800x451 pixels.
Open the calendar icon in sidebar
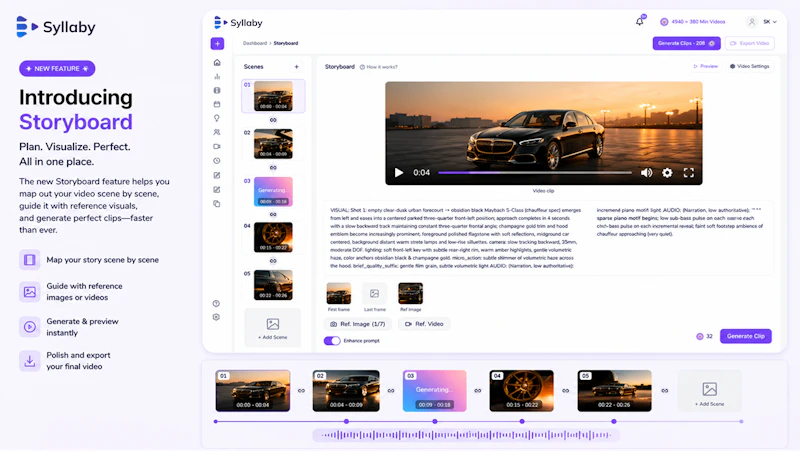[217, 104]
